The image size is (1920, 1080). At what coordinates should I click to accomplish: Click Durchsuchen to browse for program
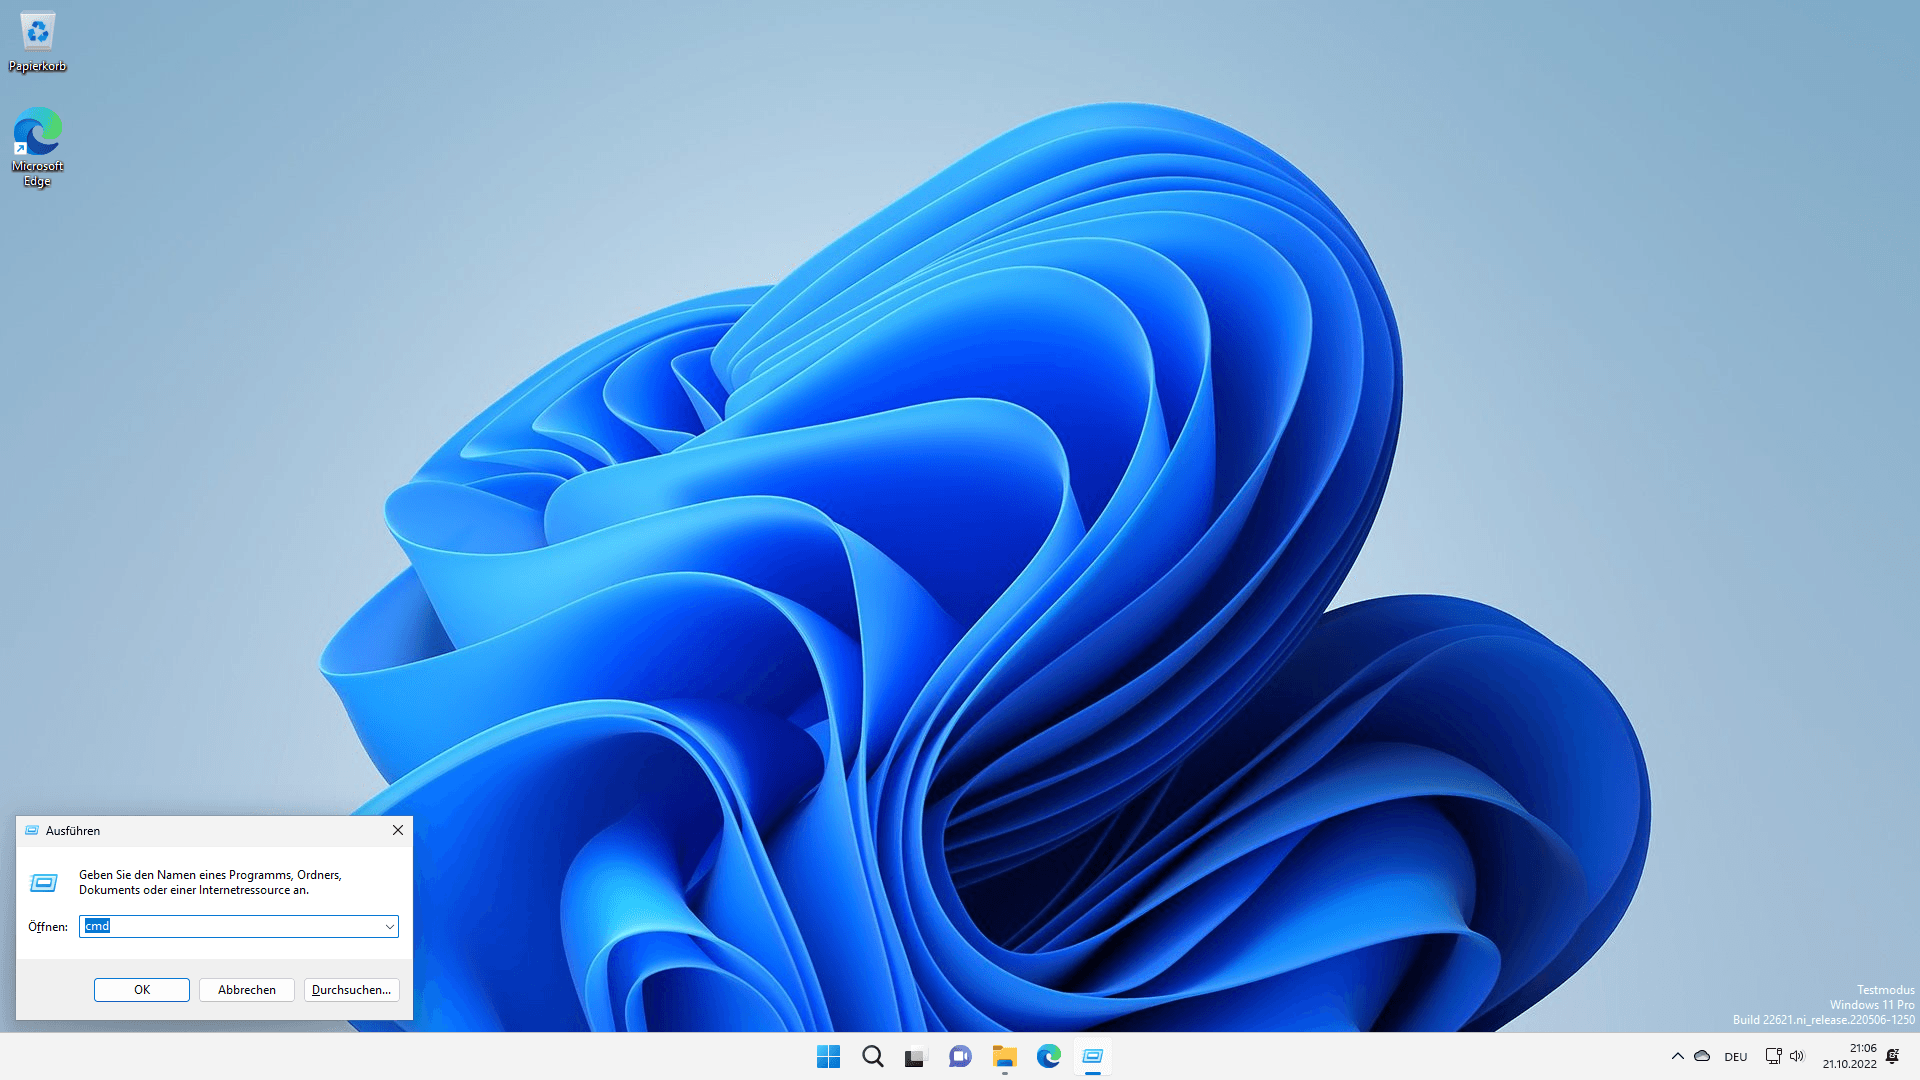(x=351, y=989)
